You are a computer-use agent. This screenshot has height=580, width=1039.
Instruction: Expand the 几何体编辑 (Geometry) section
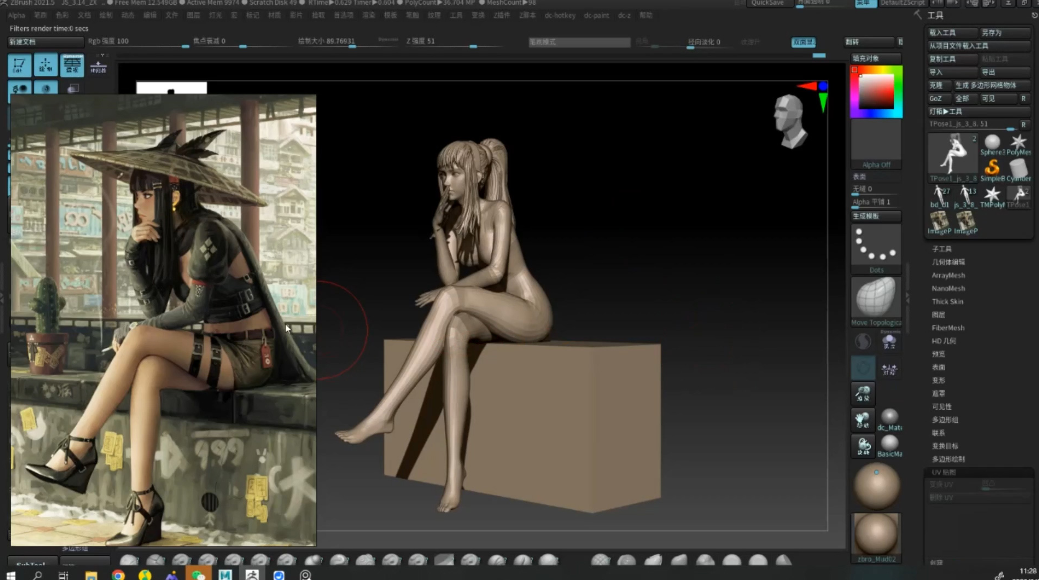(948, 262)
